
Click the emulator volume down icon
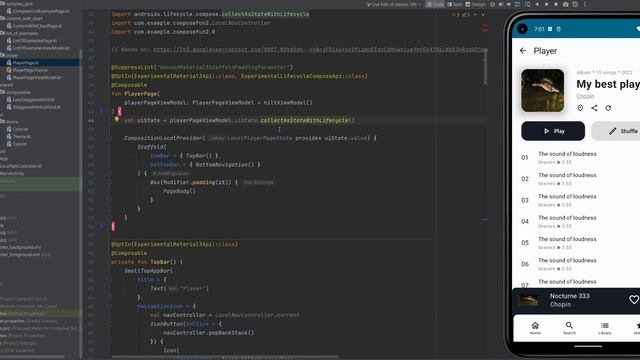[x=509, y=4]
